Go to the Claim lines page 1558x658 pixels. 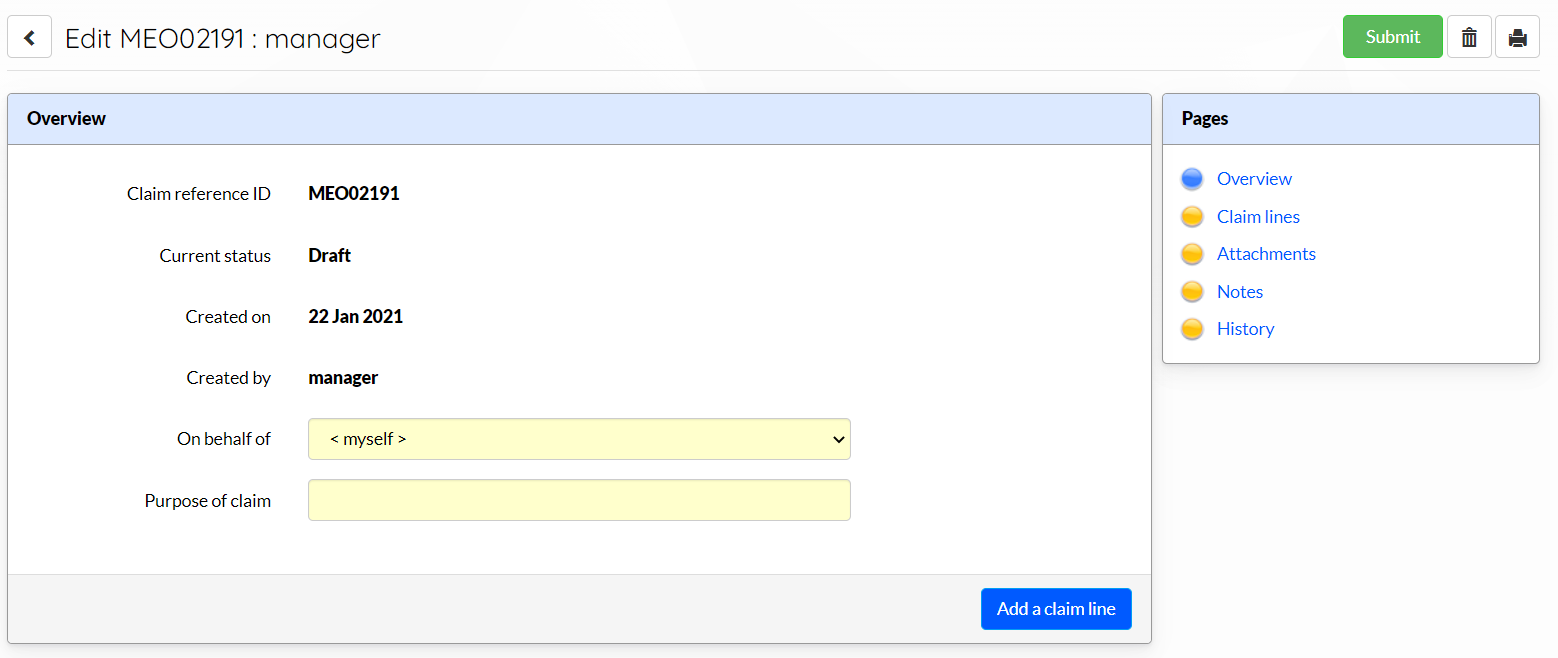[x=1258, y=217]
